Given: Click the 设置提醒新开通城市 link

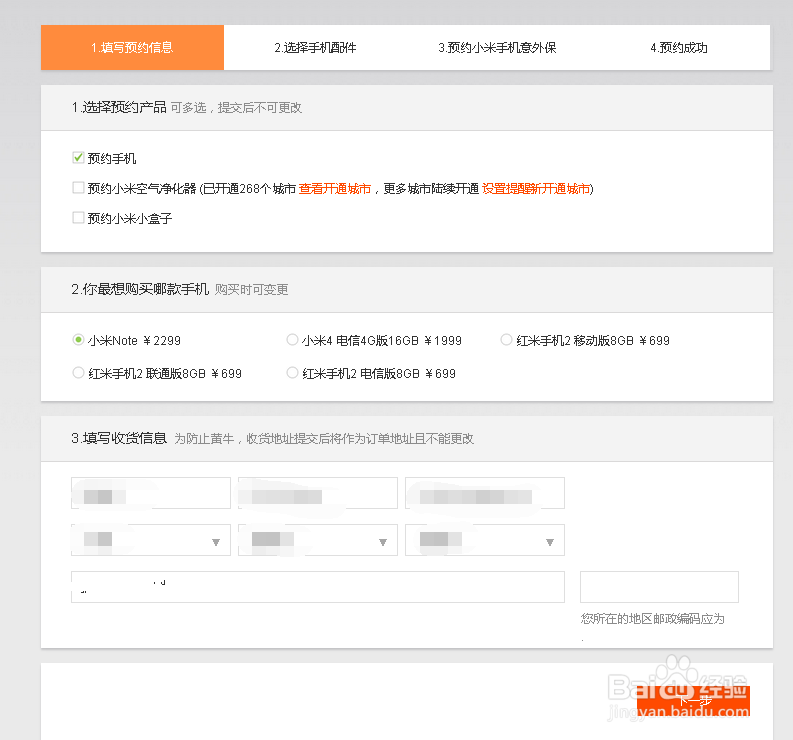Looking at the screenshot, I should click(536, 189).
